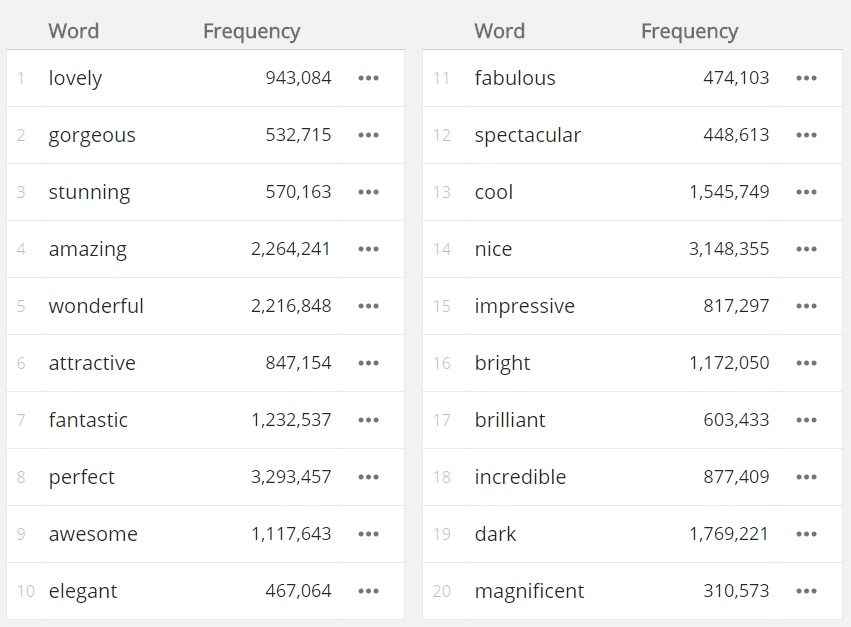Sort by the left Frequency column header
This screenshot has width=851, height=627.
pyautogui.click(x=251, y=31)
